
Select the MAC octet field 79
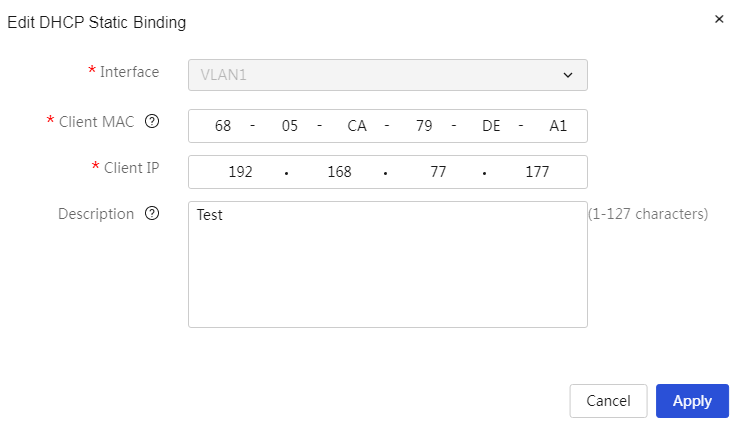tap(424, 126)
